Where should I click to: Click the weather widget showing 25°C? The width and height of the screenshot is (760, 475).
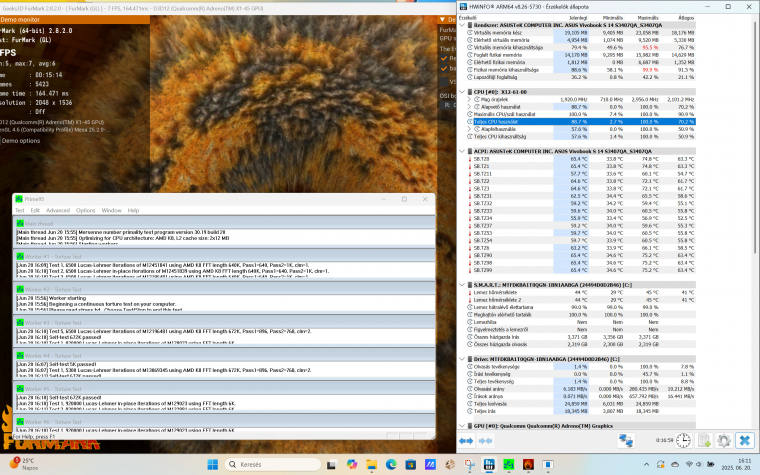[24, 464]
